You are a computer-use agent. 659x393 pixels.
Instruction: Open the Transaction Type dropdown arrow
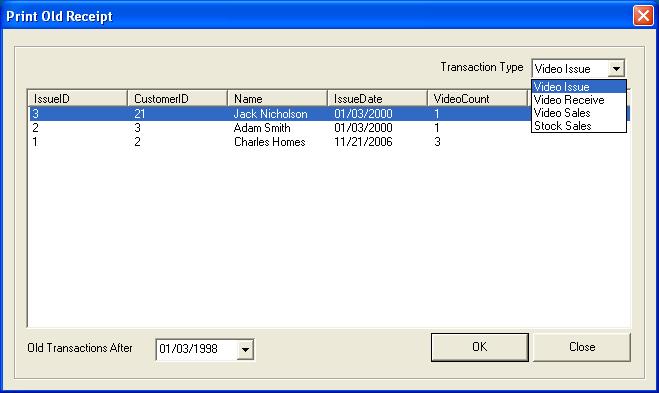(616, 69)
